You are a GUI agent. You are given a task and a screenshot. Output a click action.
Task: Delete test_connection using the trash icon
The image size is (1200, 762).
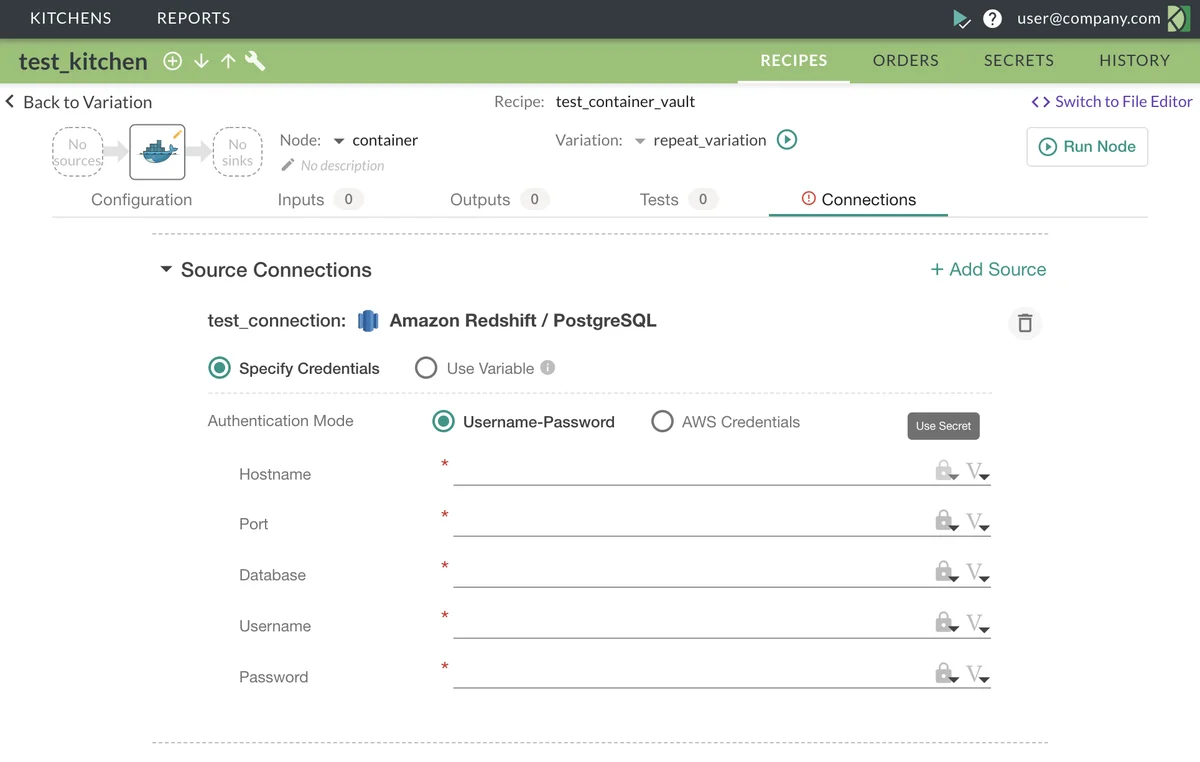click(1024, 321)
